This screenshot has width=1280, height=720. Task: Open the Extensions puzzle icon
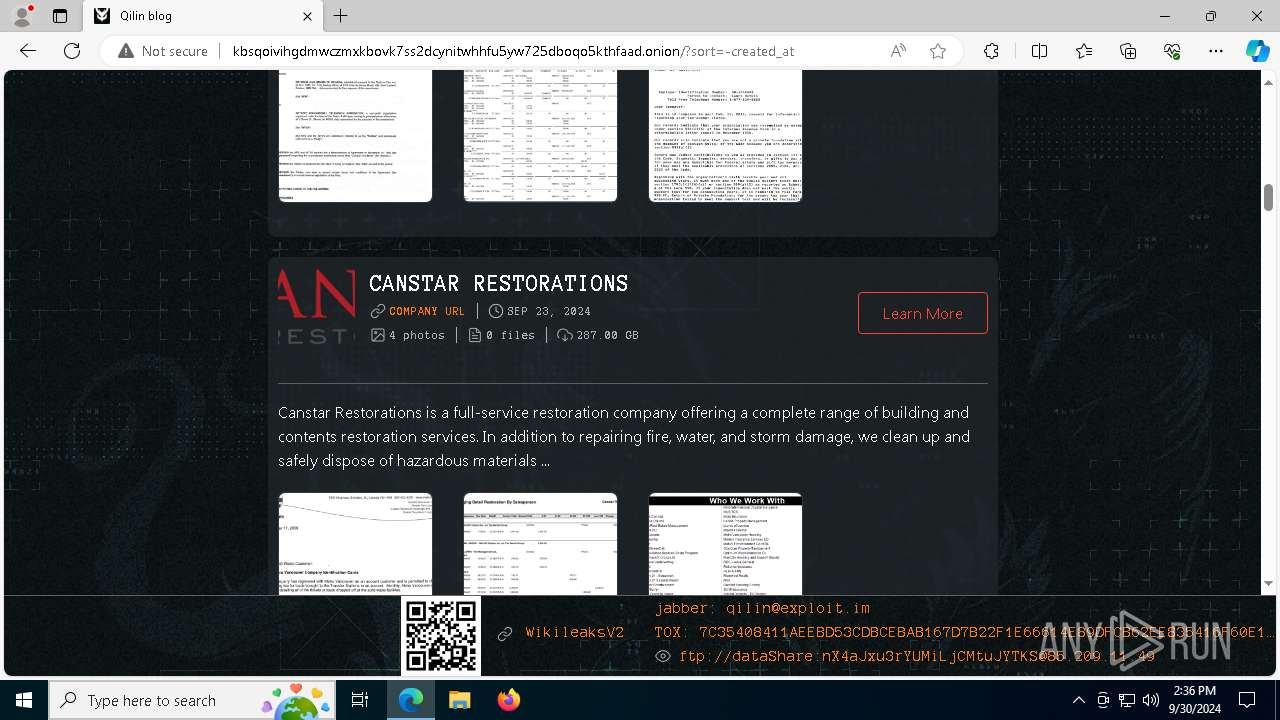pos(991,51)
